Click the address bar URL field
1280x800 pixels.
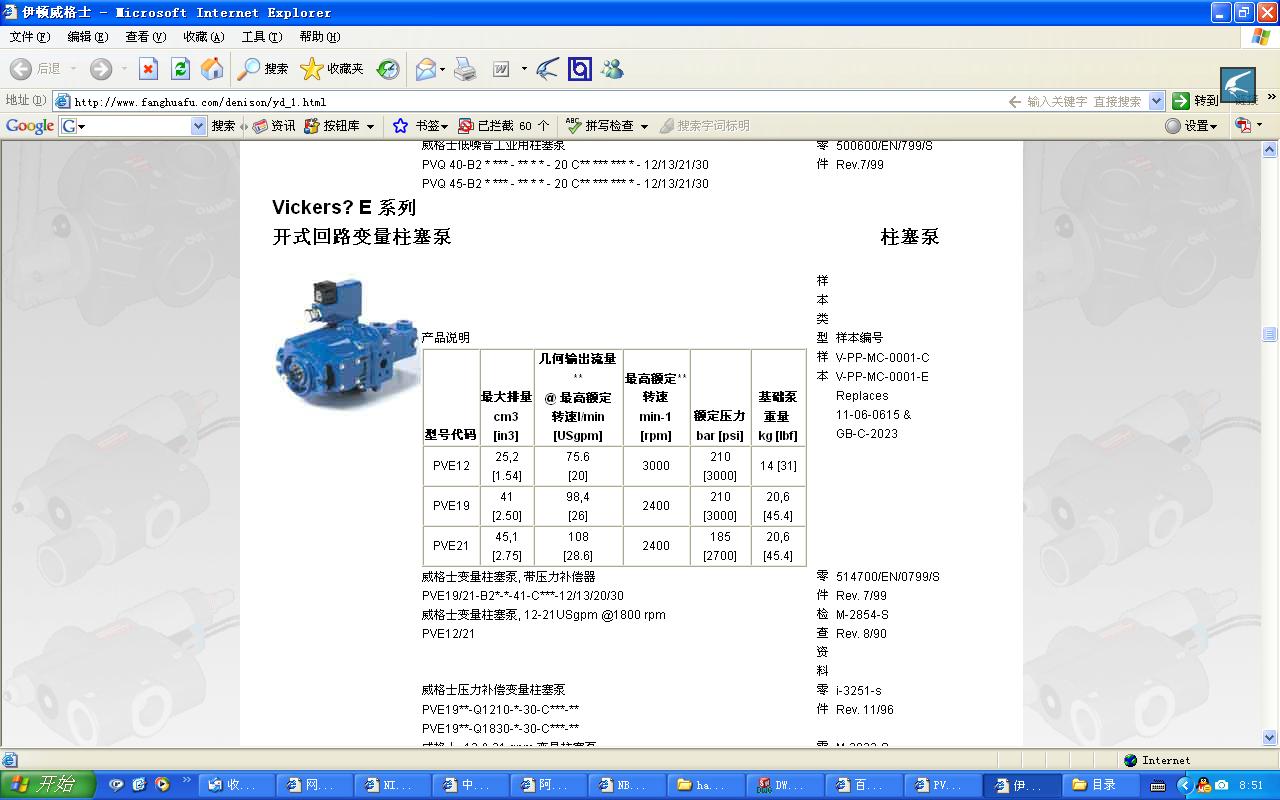click(x=530, y=101)
